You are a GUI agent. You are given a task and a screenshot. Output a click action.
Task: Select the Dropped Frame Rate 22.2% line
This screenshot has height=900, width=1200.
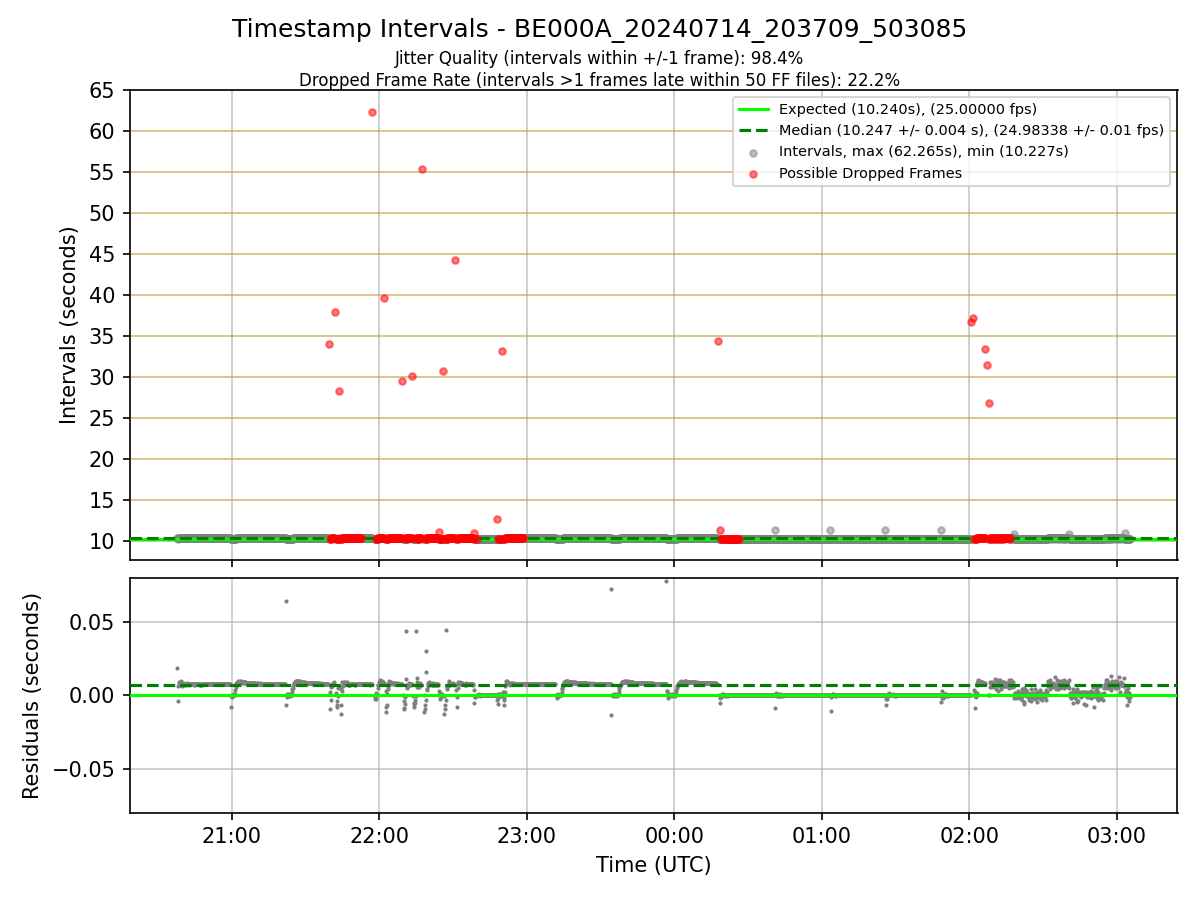tap(599, 80)
